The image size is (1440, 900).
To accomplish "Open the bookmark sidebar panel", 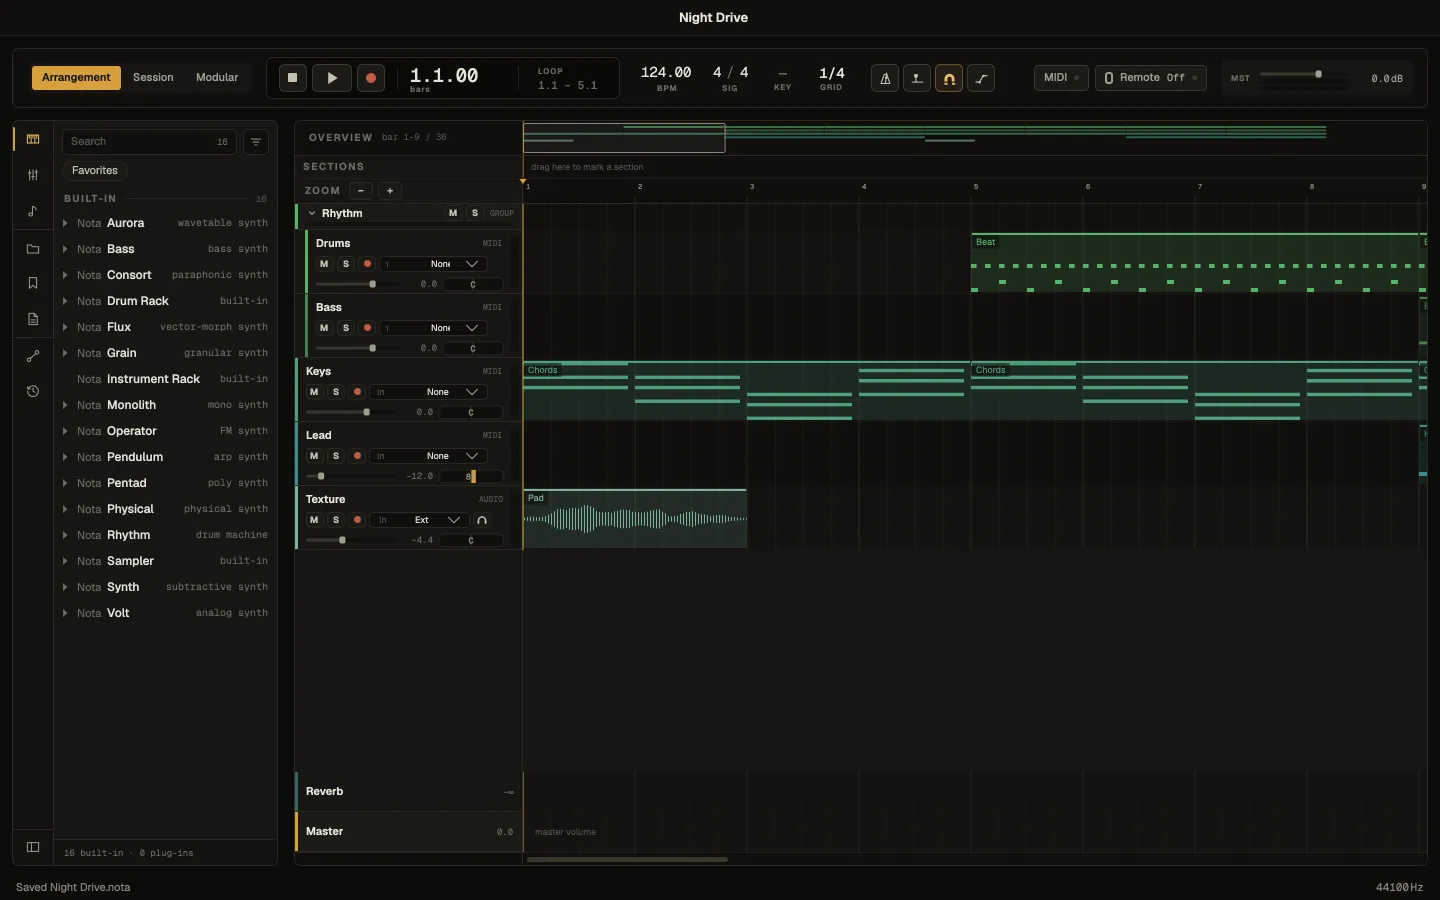I will coord(33,283).
